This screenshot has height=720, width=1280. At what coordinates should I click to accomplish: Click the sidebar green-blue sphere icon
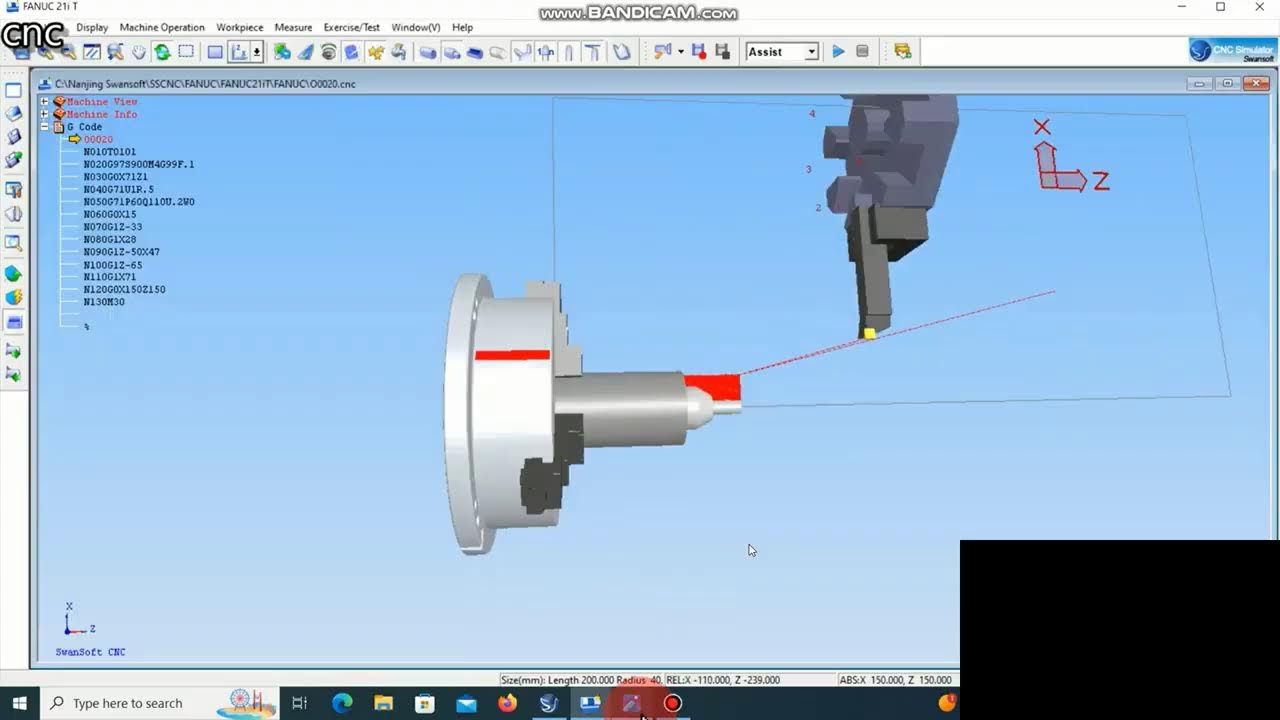point(13,273)
